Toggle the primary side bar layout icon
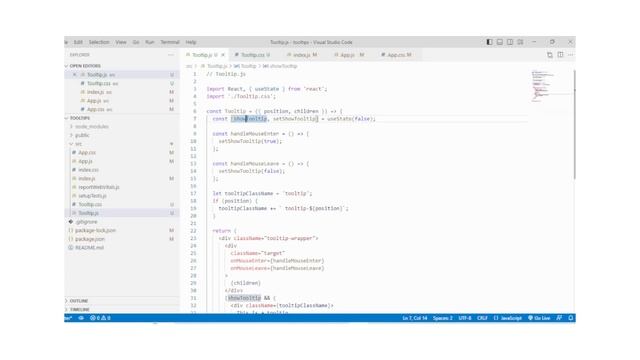Image resolution: width=640 pixels, height=360 pixels. coord(489,42)
